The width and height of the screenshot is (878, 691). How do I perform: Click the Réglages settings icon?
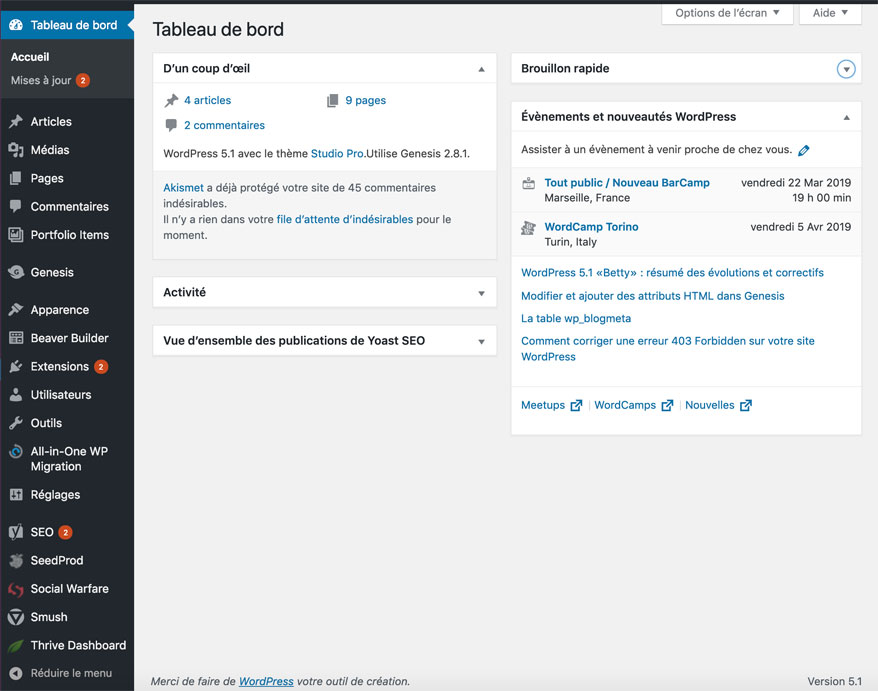tap(16, 494)
